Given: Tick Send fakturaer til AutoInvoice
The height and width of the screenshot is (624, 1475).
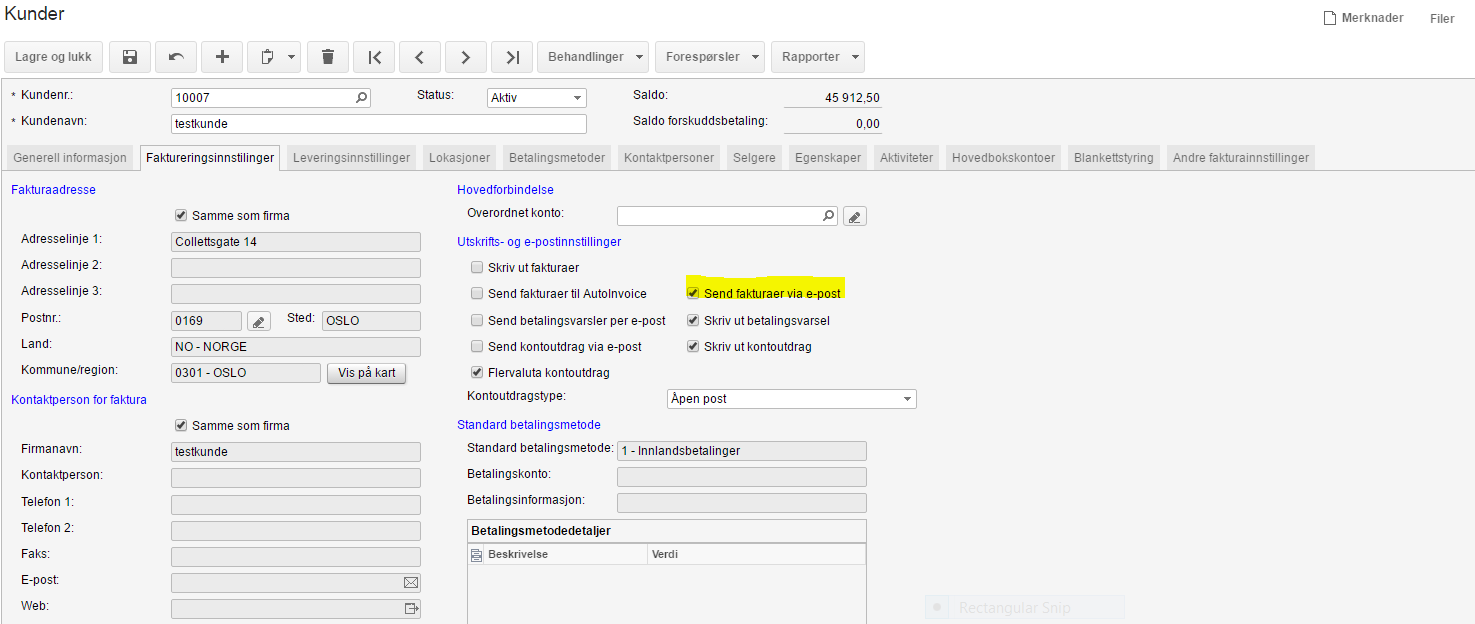Looking at the screenshot, I should point(477,294).
